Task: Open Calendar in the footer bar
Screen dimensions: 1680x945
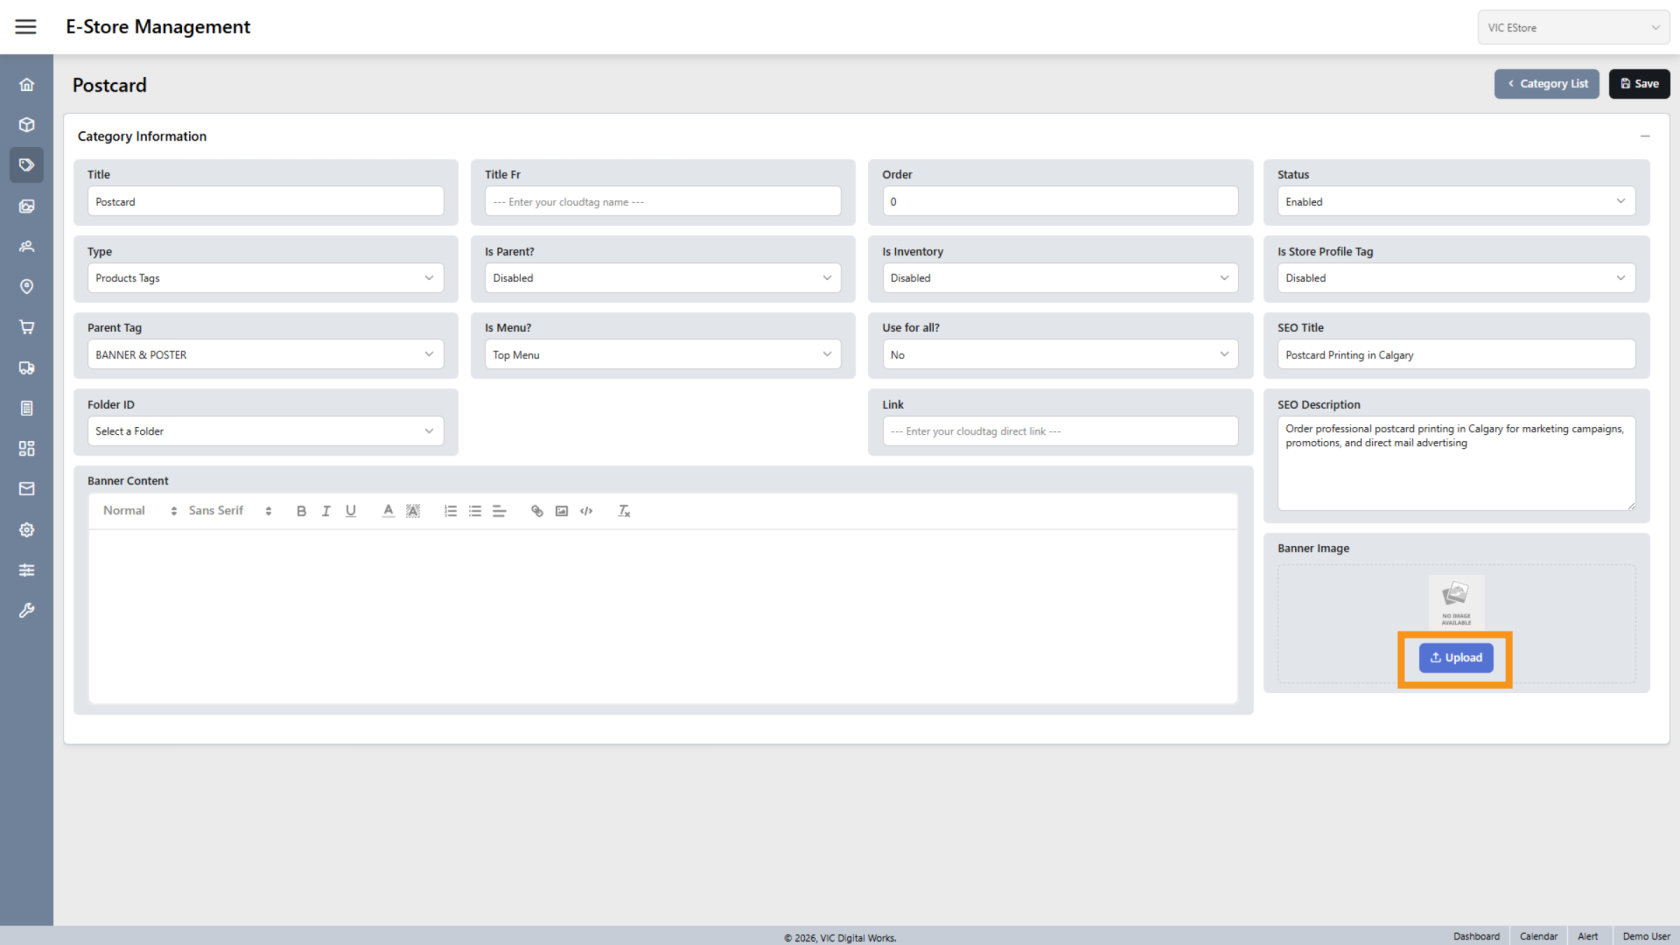Action: (1538, 936)
